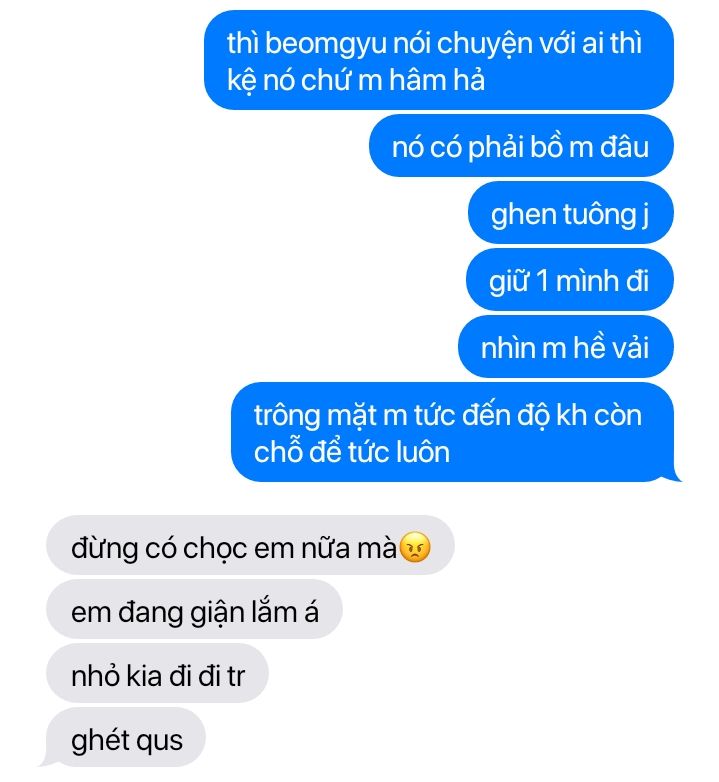Click the number '1' in 'giữ 1 mình đi'

click(x=542, y=281)
